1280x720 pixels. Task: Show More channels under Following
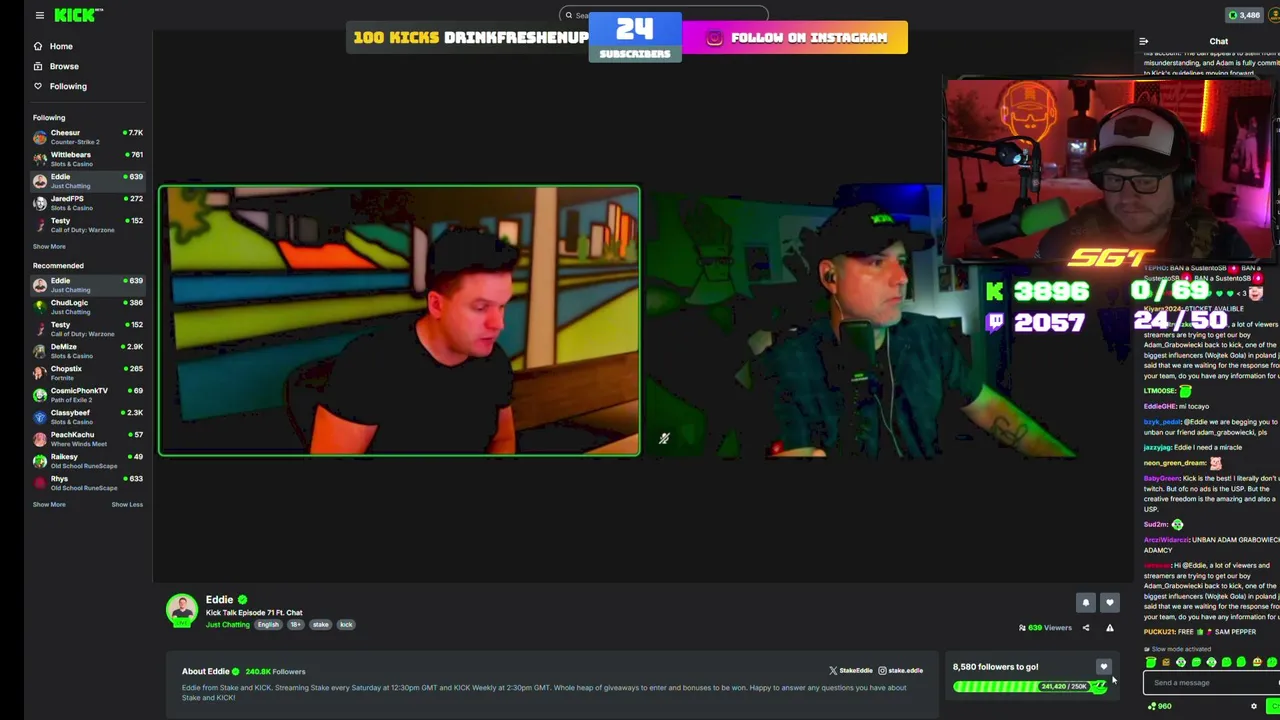49,246
